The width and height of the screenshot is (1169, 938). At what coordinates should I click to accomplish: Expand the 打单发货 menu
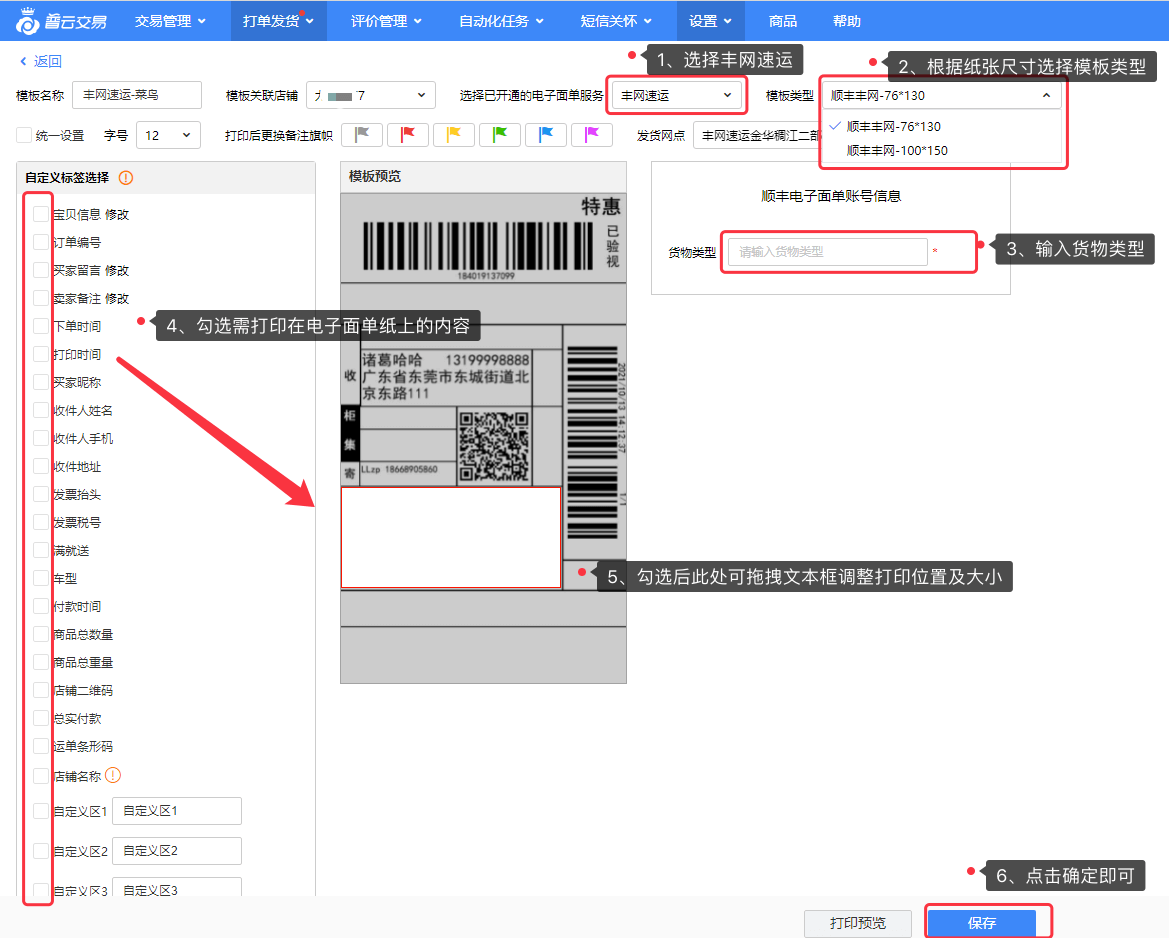(x=278, y=21)
